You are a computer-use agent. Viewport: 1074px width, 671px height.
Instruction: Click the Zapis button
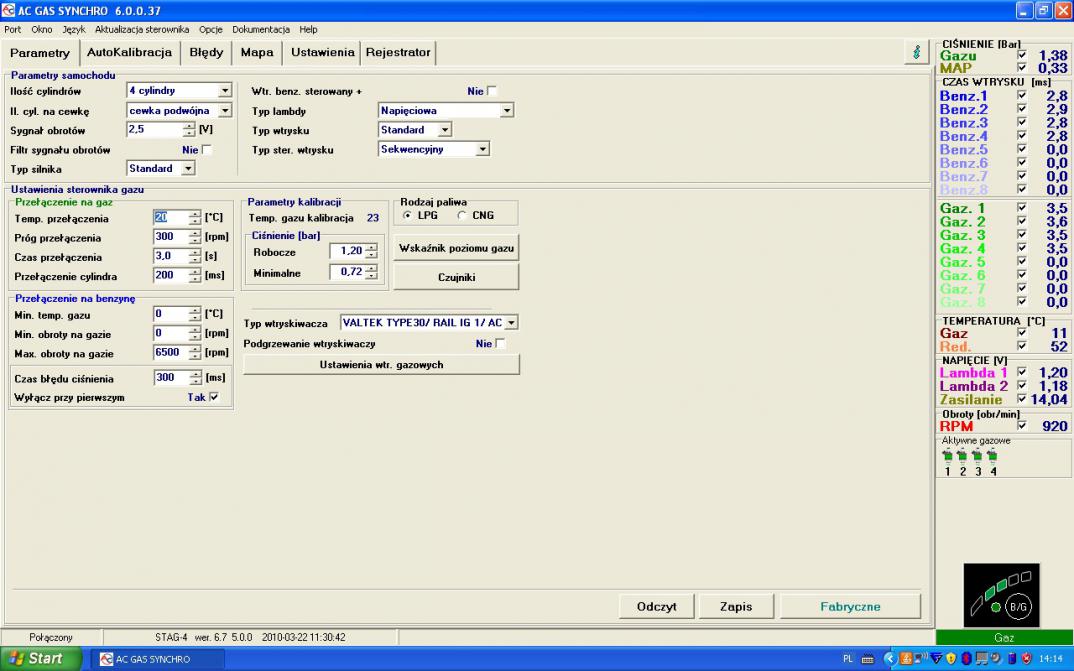(736, 606)
